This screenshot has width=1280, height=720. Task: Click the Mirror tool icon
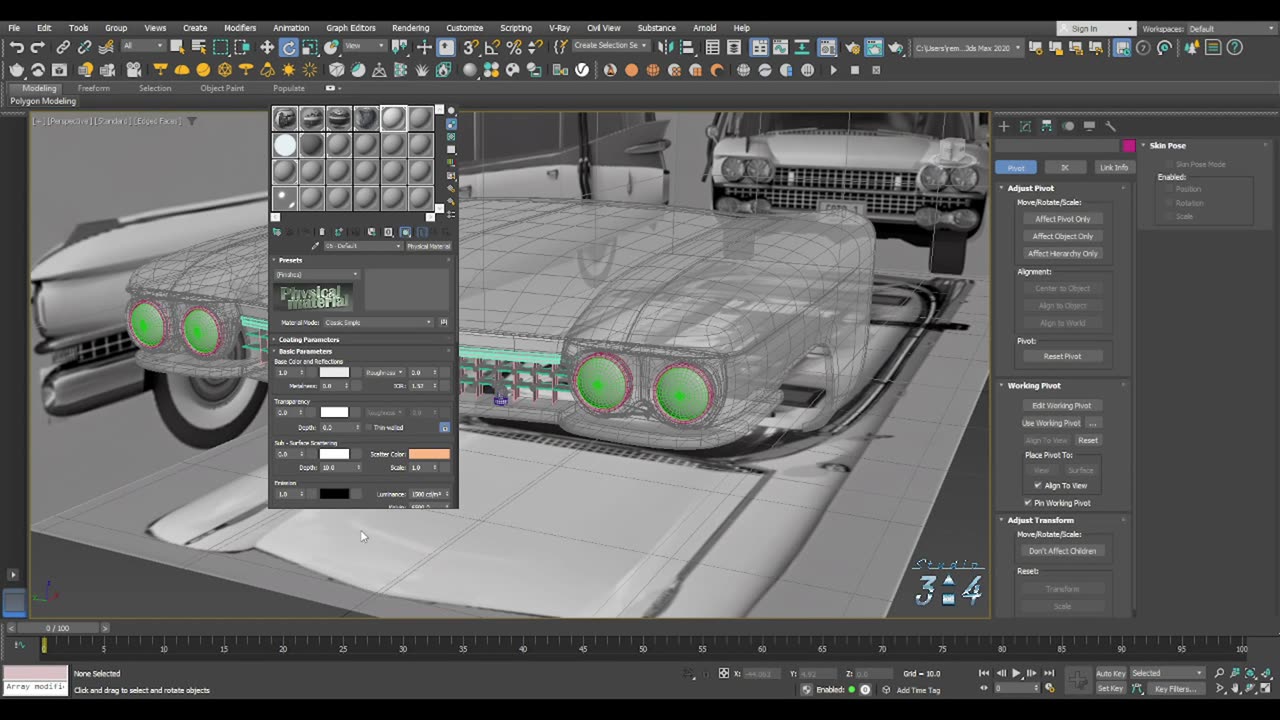665,47
